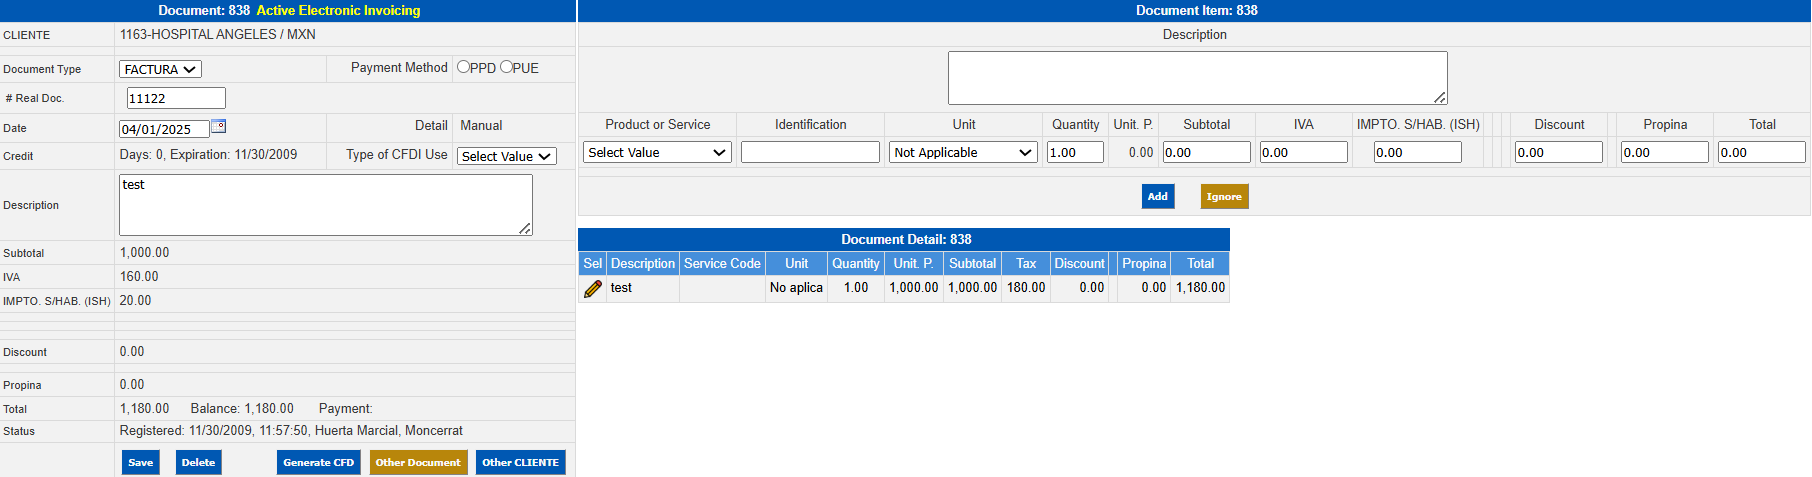The height and width of the screenshot is (477, 1812).
Task: Click the calendar icon beside Date field
Action: coord(218,127)
